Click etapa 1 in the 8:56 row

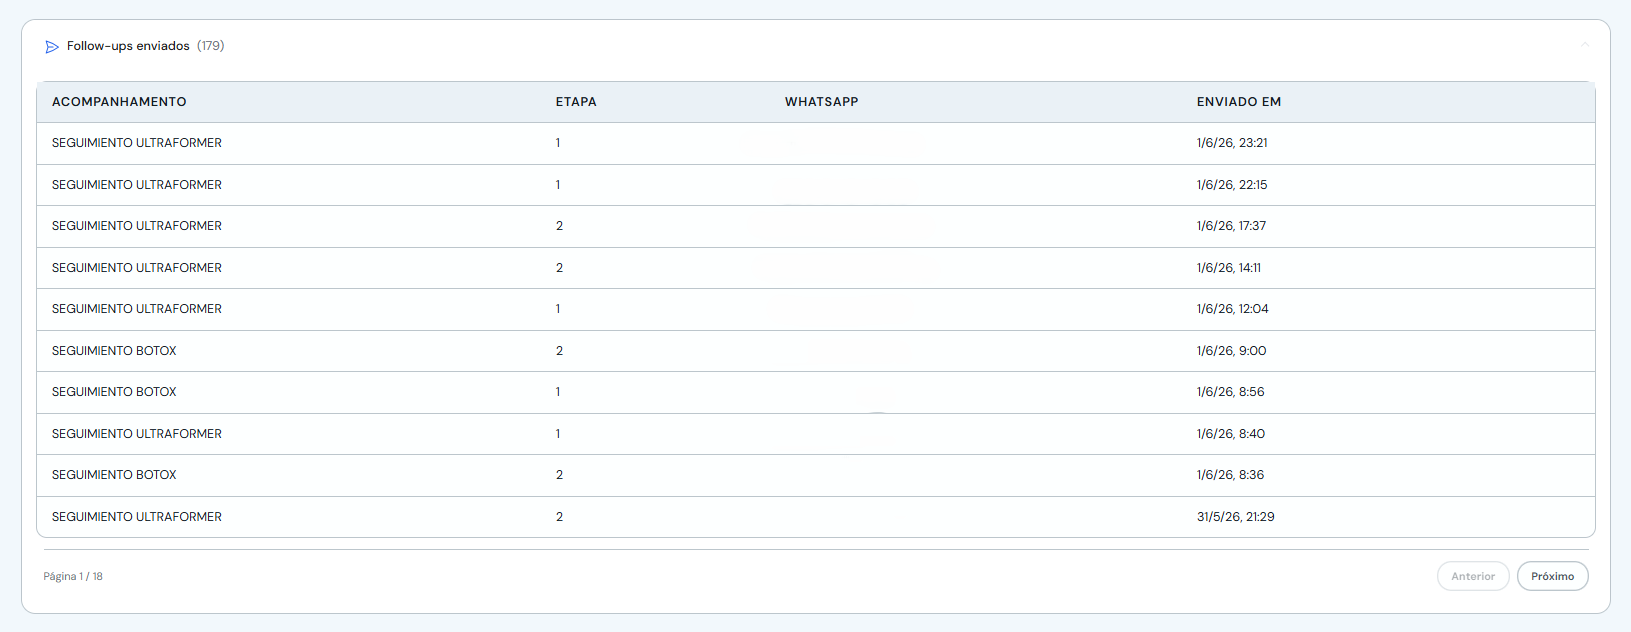(558, 392)
